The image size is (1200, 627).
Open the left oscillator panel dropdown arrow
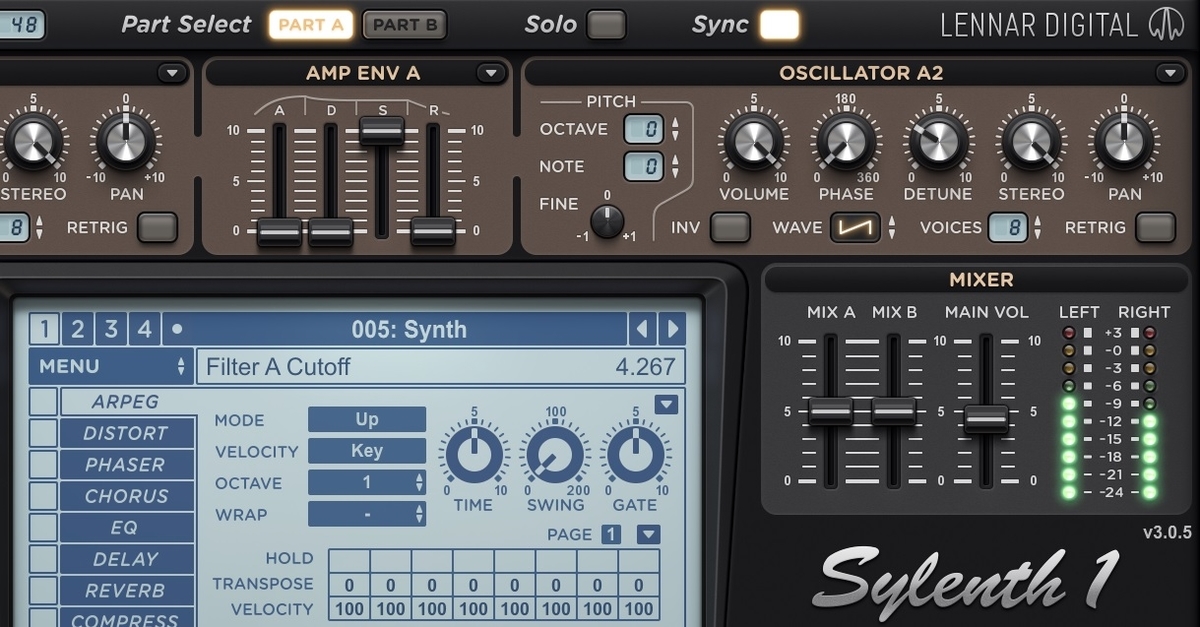172,73
